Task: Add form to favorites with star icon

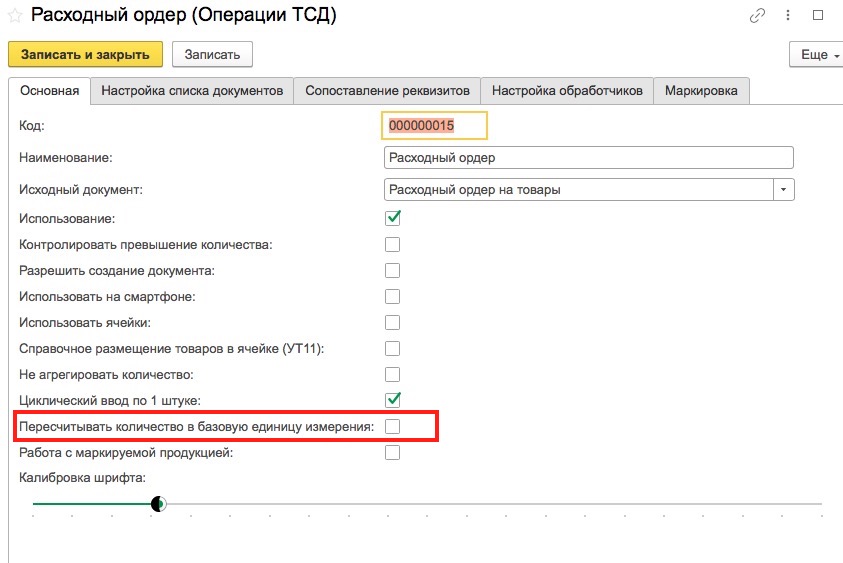Action: click(x=15, y=16)
